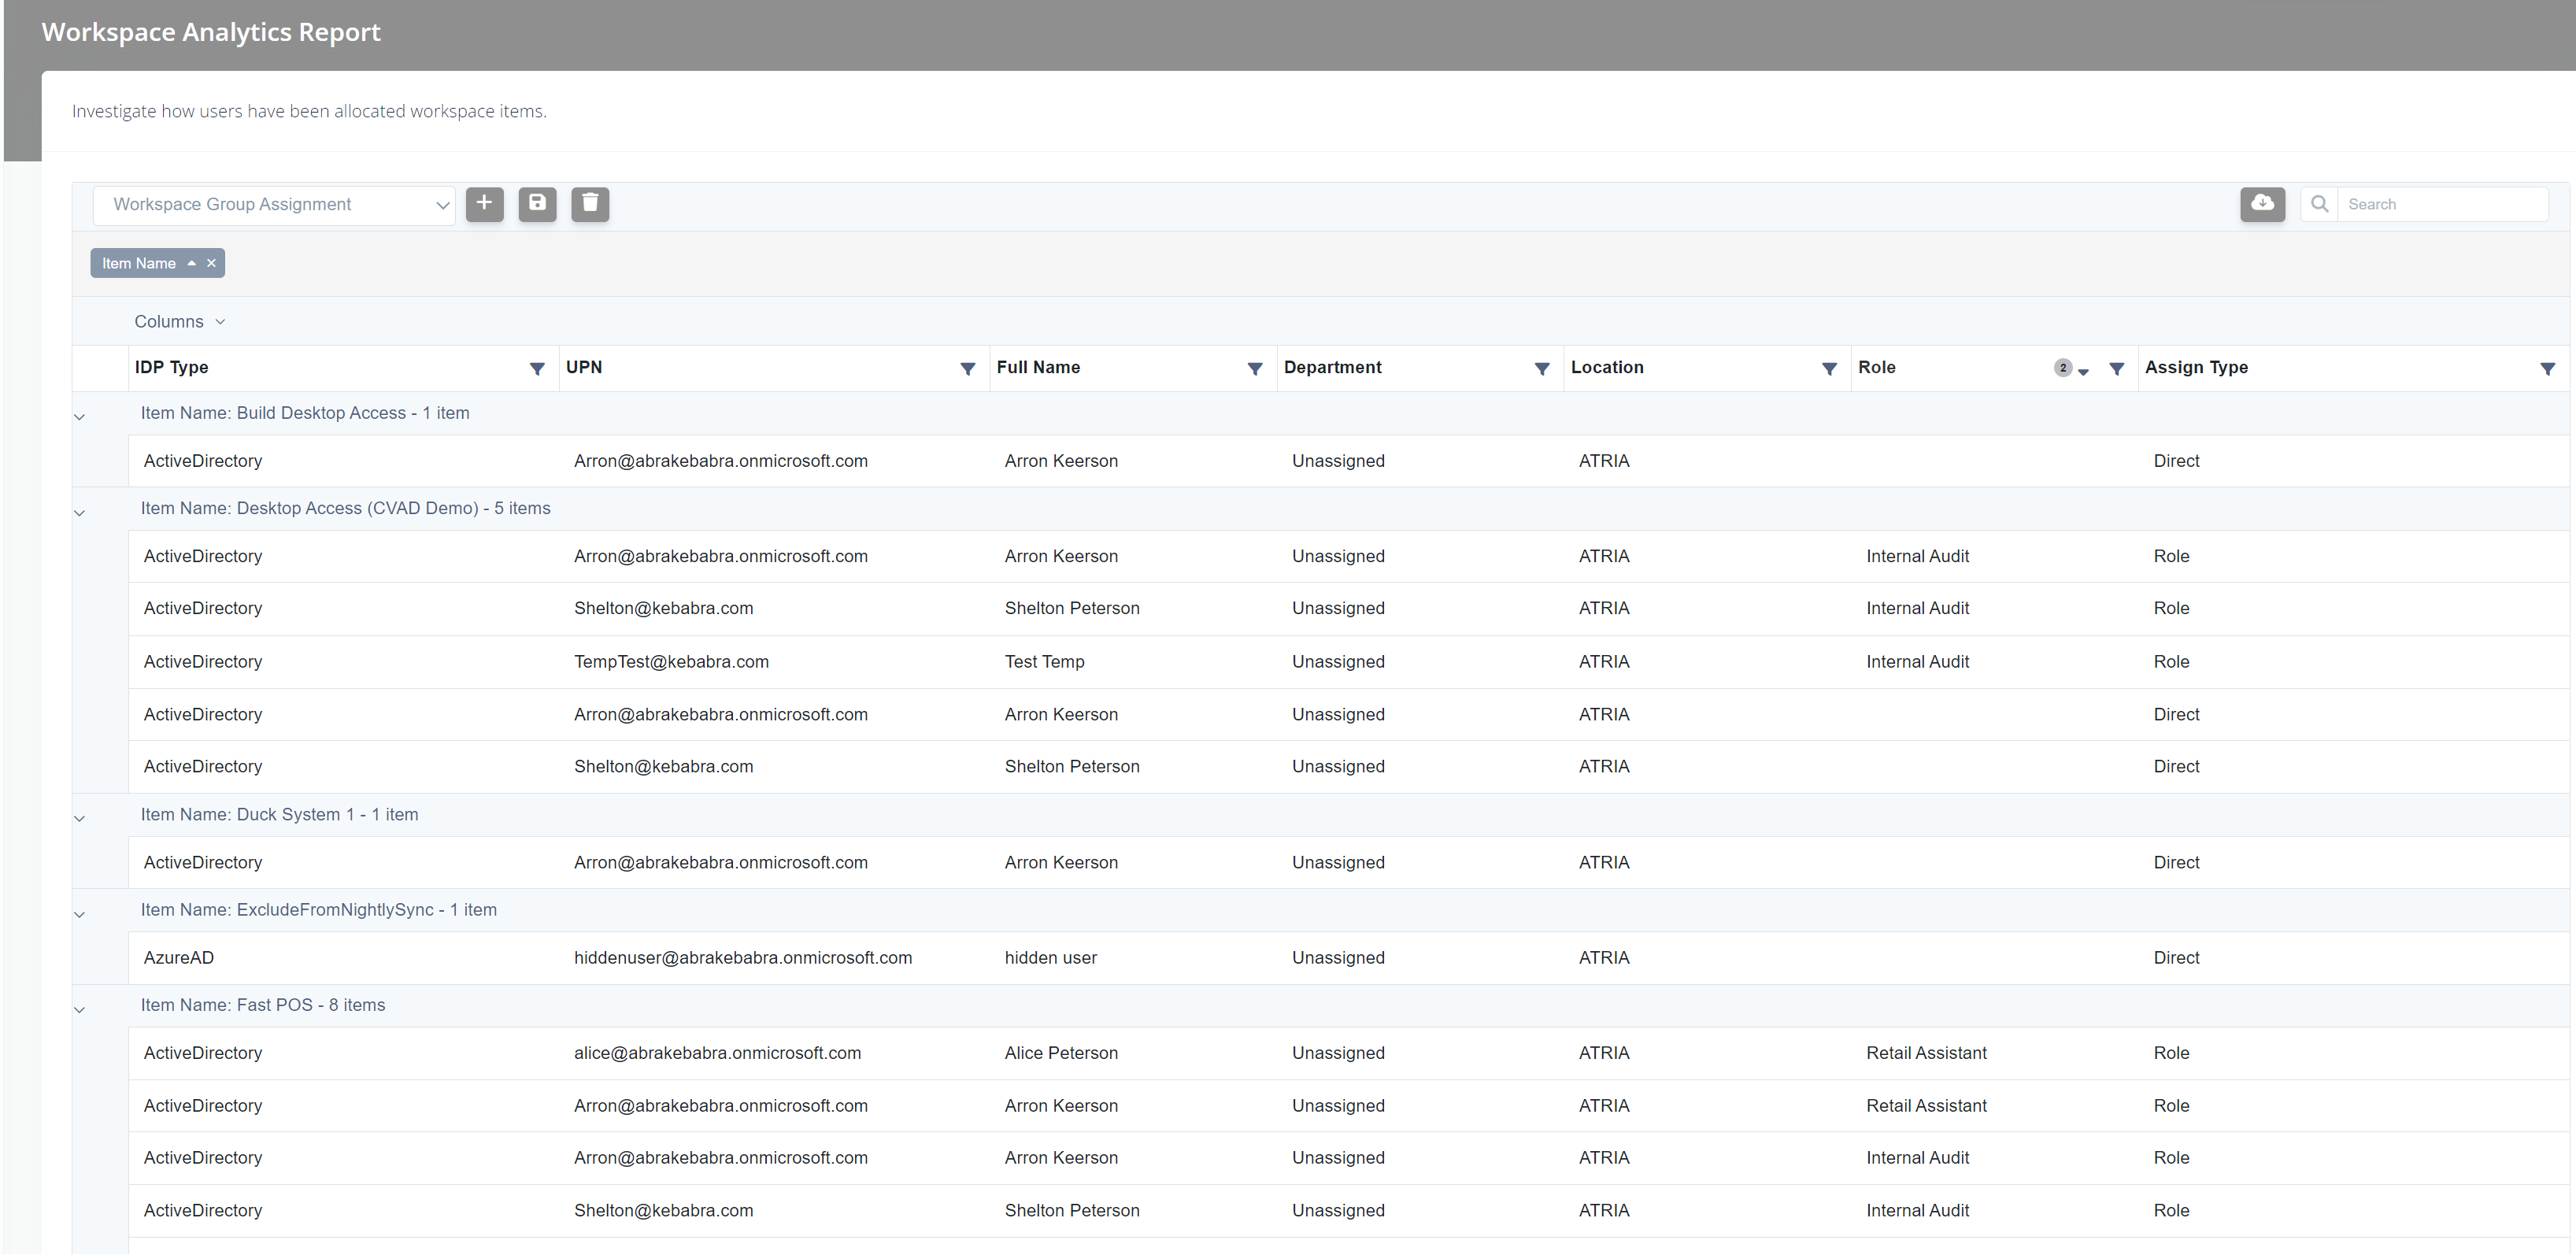Image resolution: width=2576 pixels, height=1255 pixels.
Task: Open the Location column filter icon
Action: (1828, 369)
